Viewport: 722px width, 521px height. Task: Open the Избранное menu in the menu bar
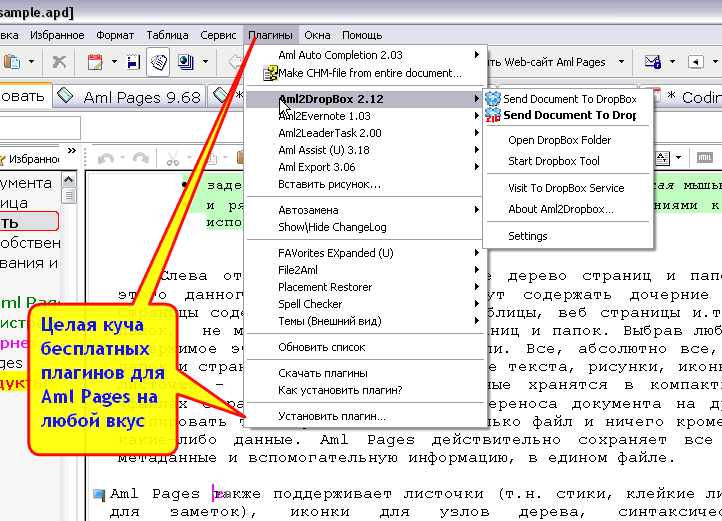tap(57, 35)
